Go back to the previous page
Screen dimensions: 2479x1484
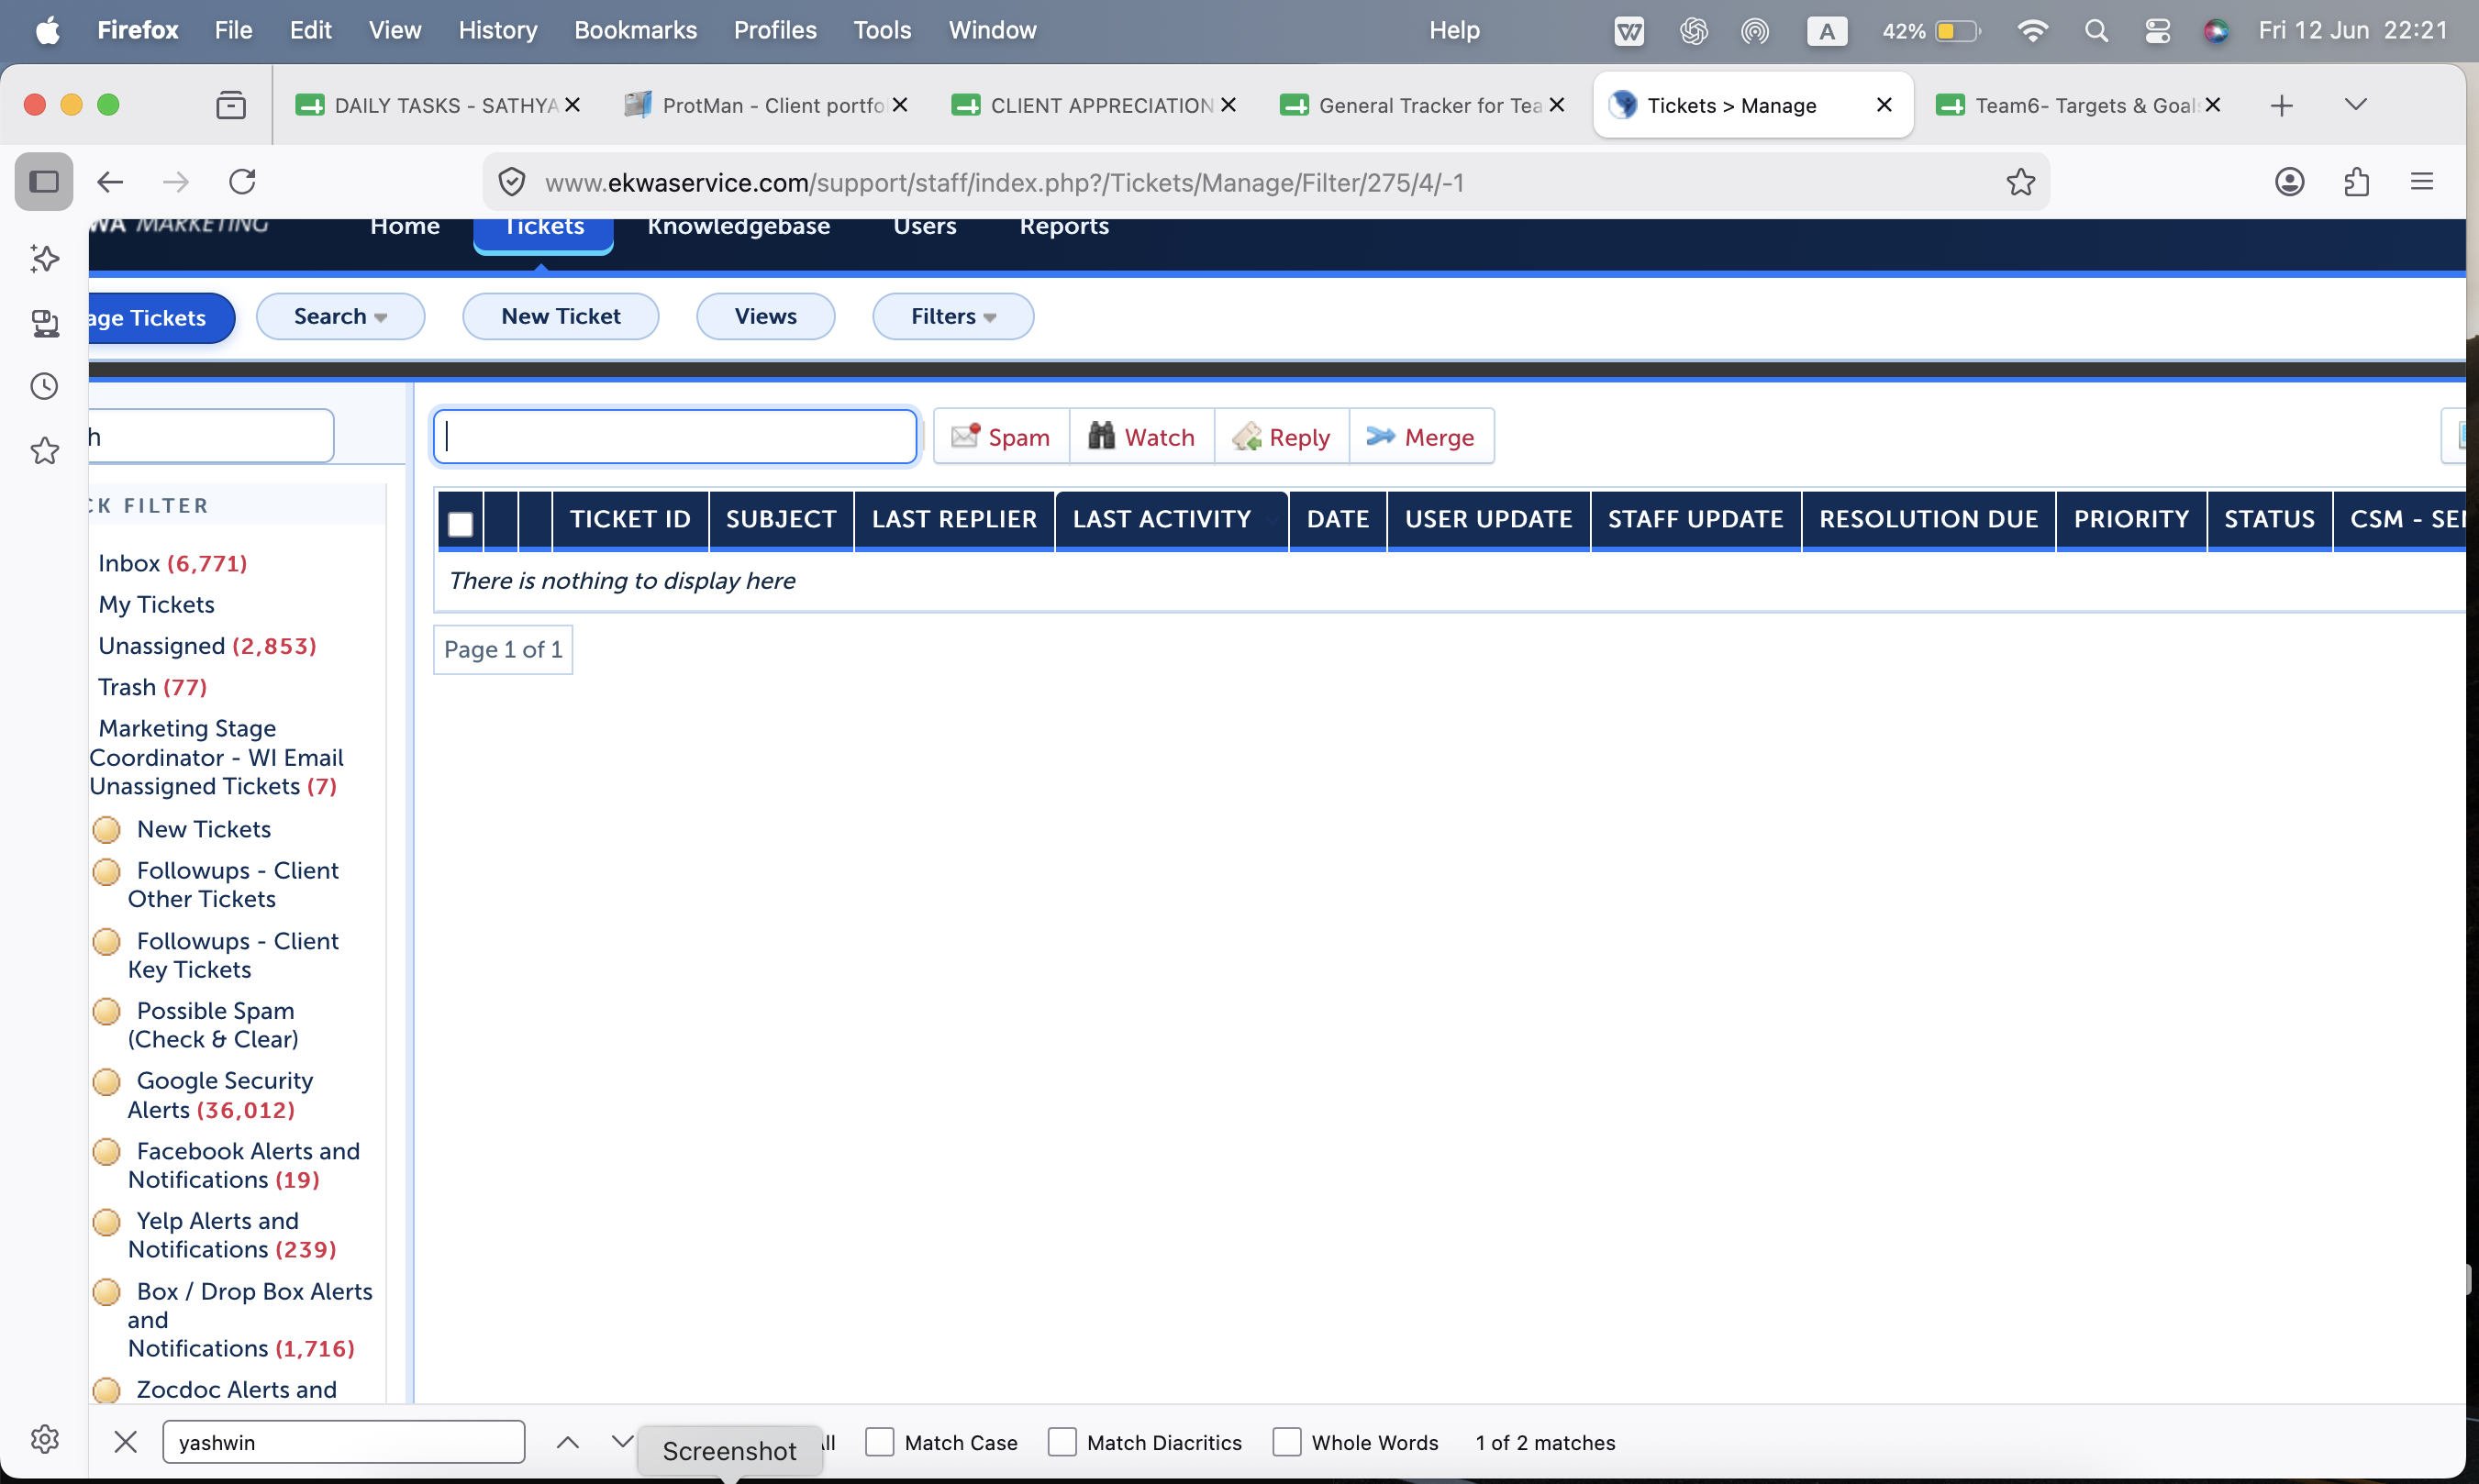coord(110,182)
